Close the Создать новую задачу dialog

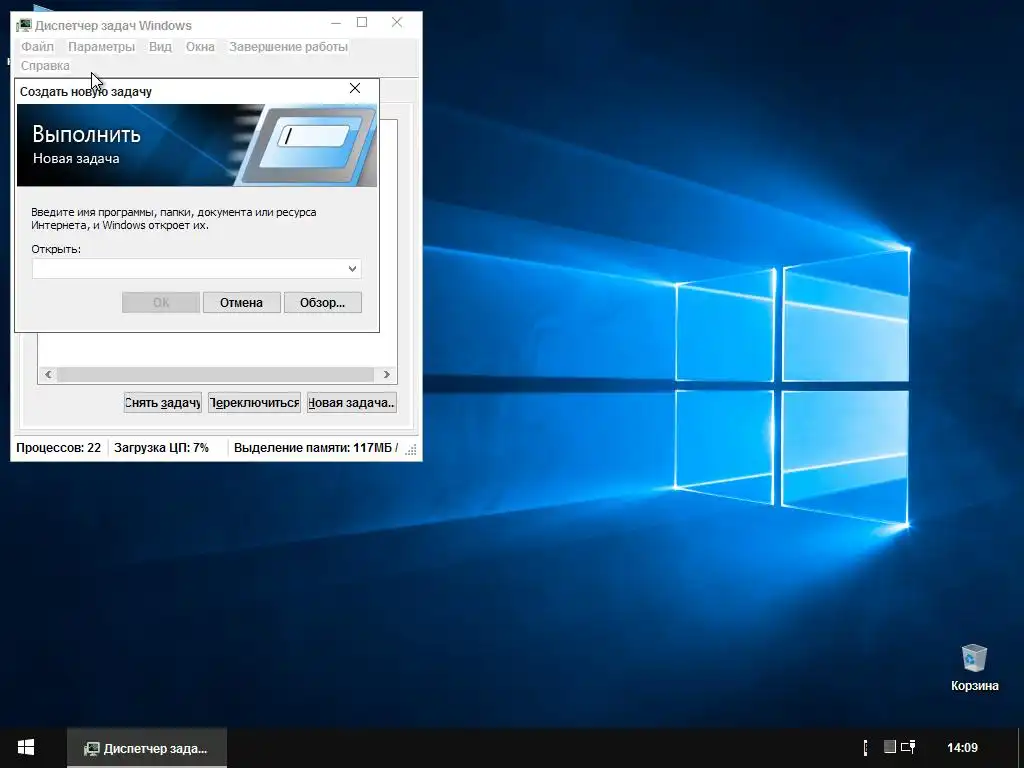(355, 88)
